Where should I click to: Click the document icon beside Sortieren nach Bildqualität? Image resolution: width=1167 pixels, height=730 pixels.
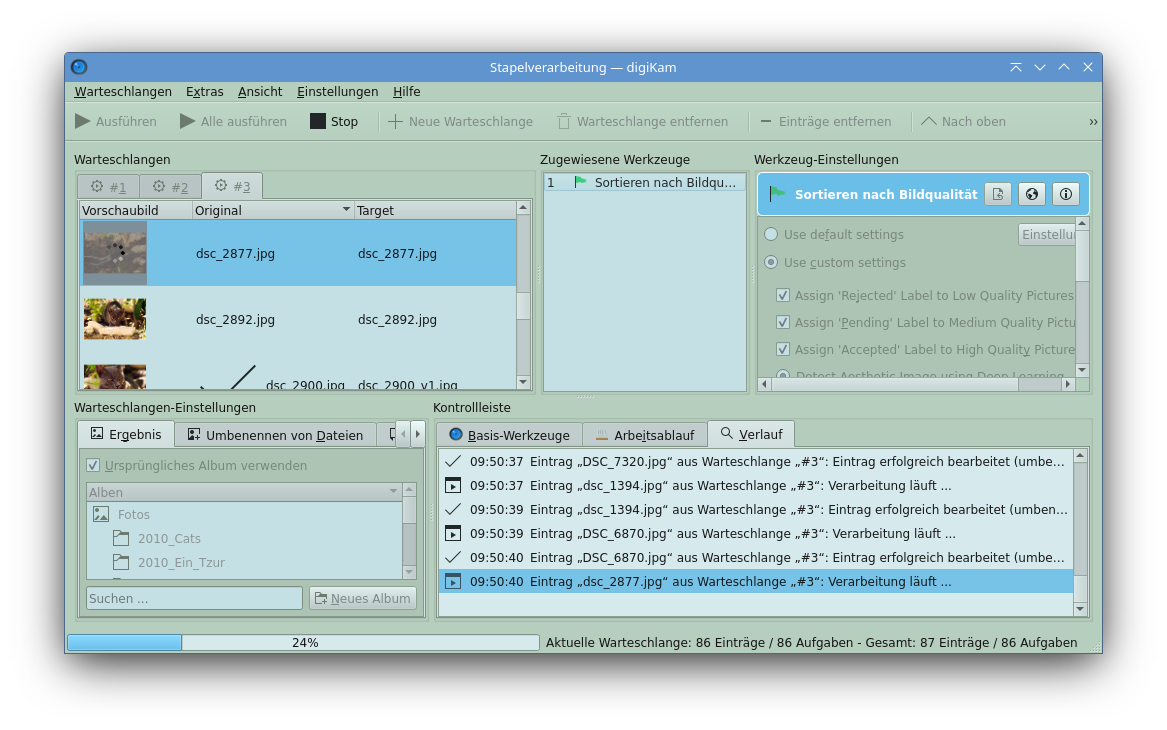pyautogui.click(x=997, y=194)
